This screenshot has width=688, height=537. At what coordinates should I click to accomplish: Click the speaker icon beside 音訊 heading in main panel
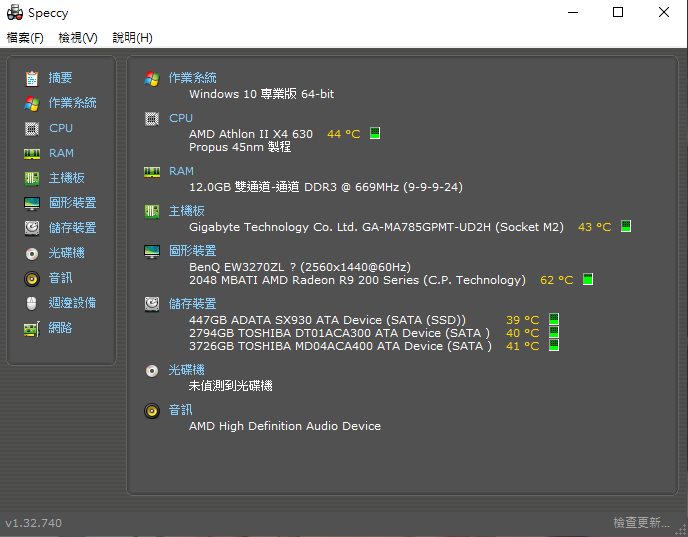pyautogui.click(x=152, y=411)
